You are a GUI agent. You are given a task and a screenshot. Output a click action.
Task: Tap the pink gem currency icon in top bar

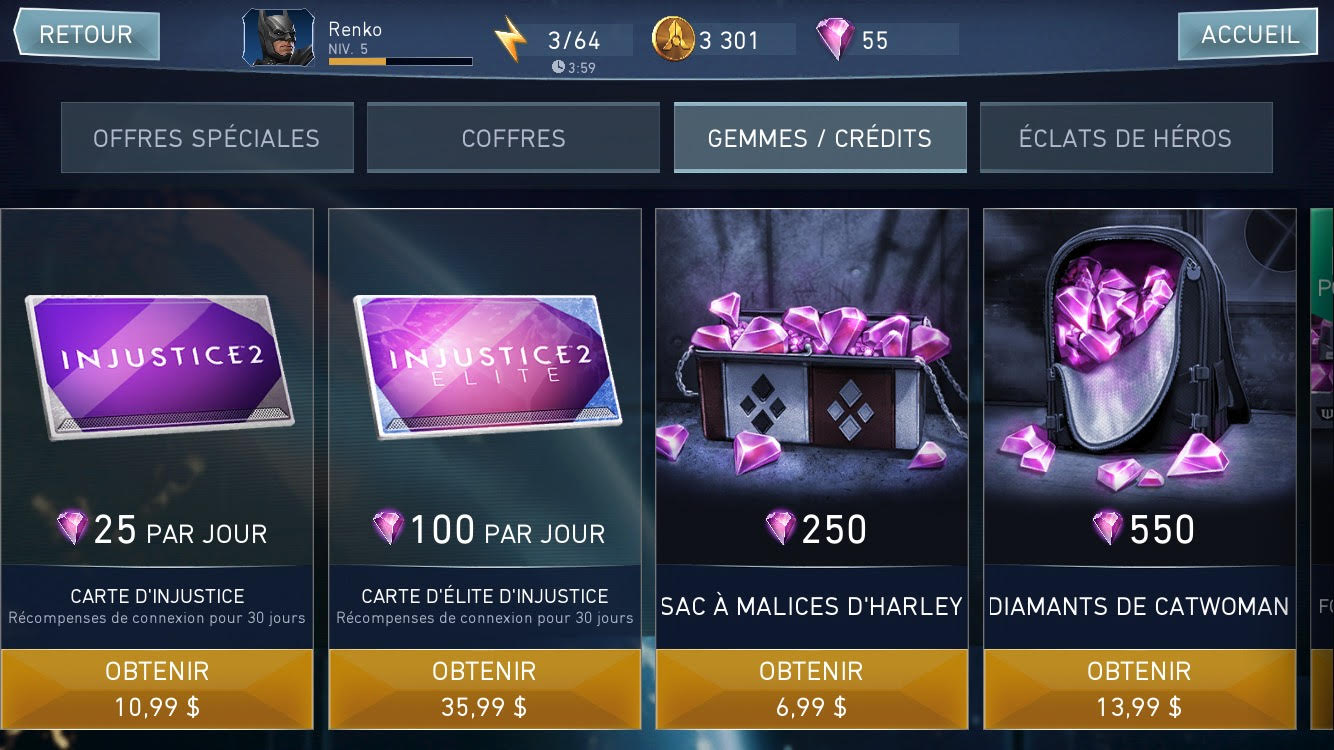click(835, 40)
